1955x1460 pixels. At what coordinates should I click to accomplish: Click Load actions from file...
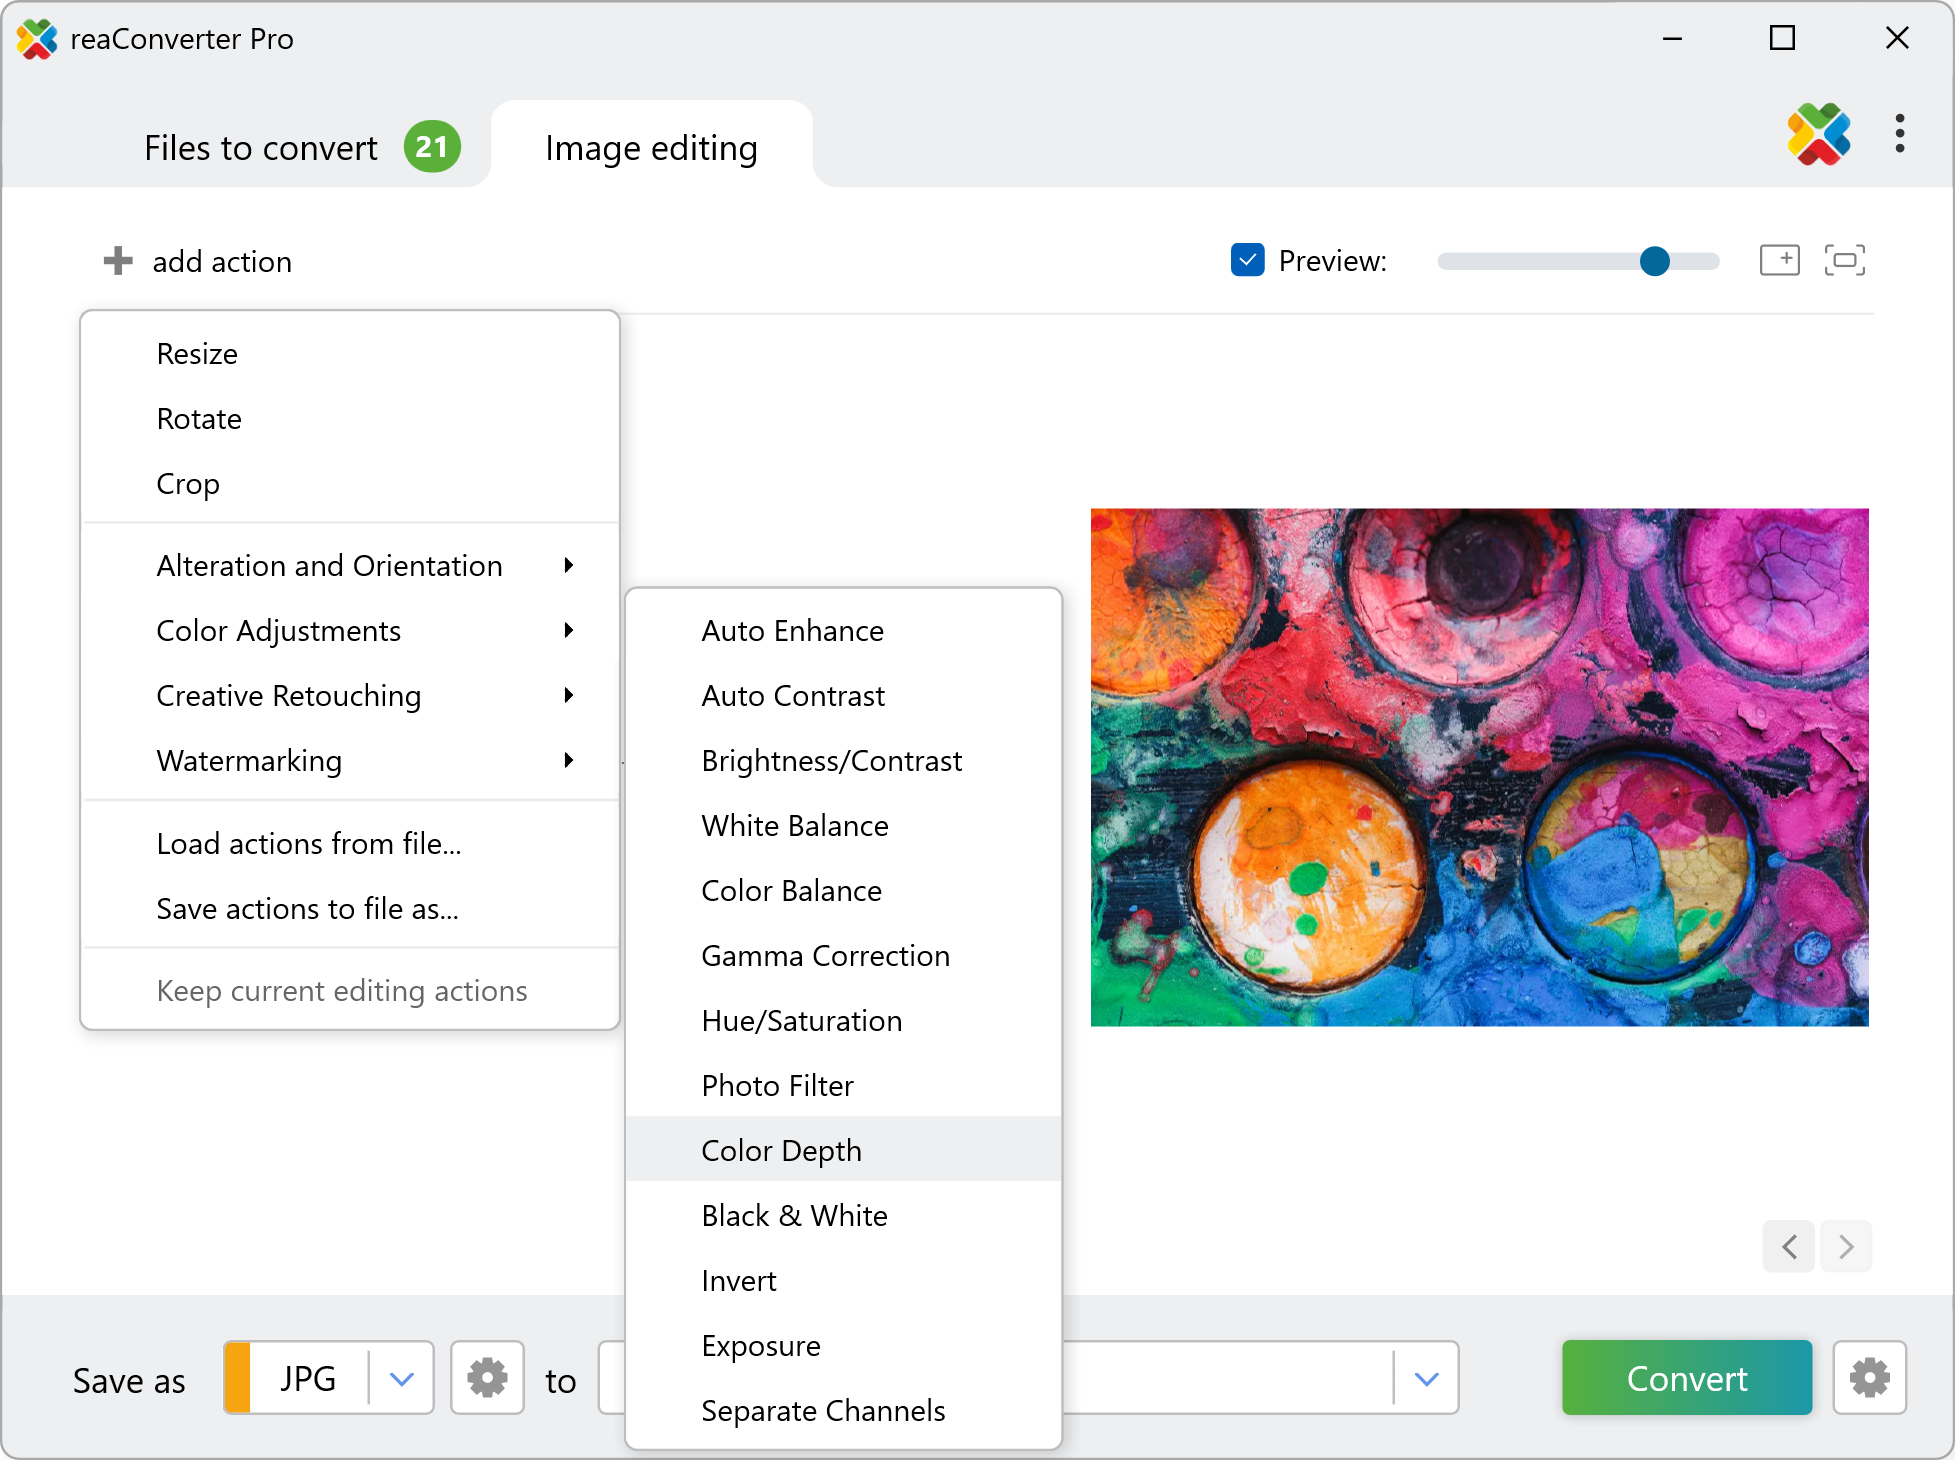[x=308, y=844]
